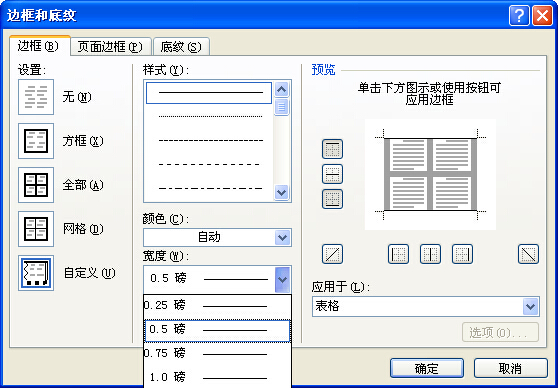Viewport: 558px width, 388px height.
Task: Select the 自定义 (Custom) border setting icon
Action: click(x=36, y=273)
